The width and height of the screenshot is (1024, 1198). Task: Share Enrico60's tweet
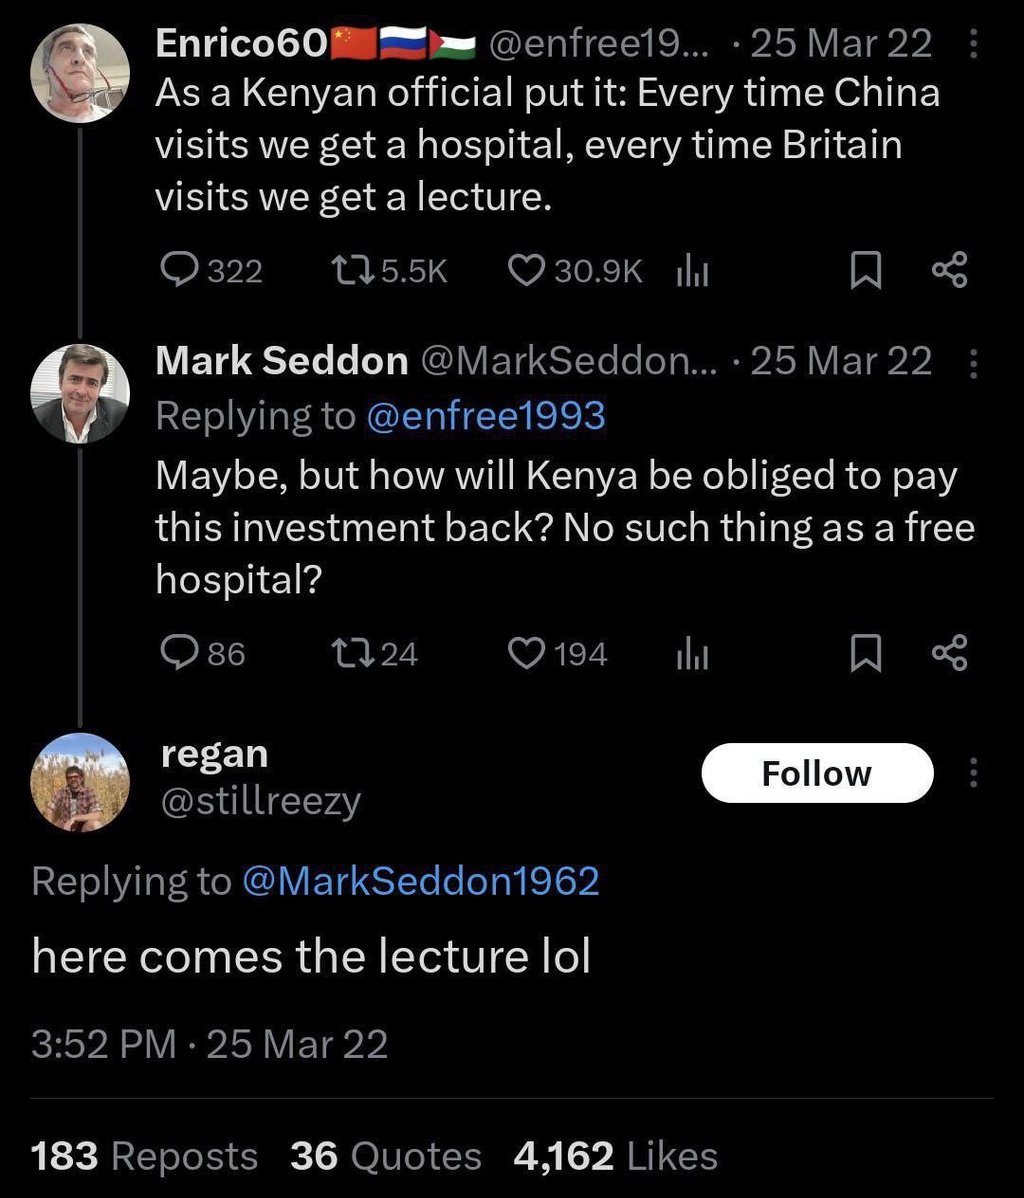tap(949, 271)
